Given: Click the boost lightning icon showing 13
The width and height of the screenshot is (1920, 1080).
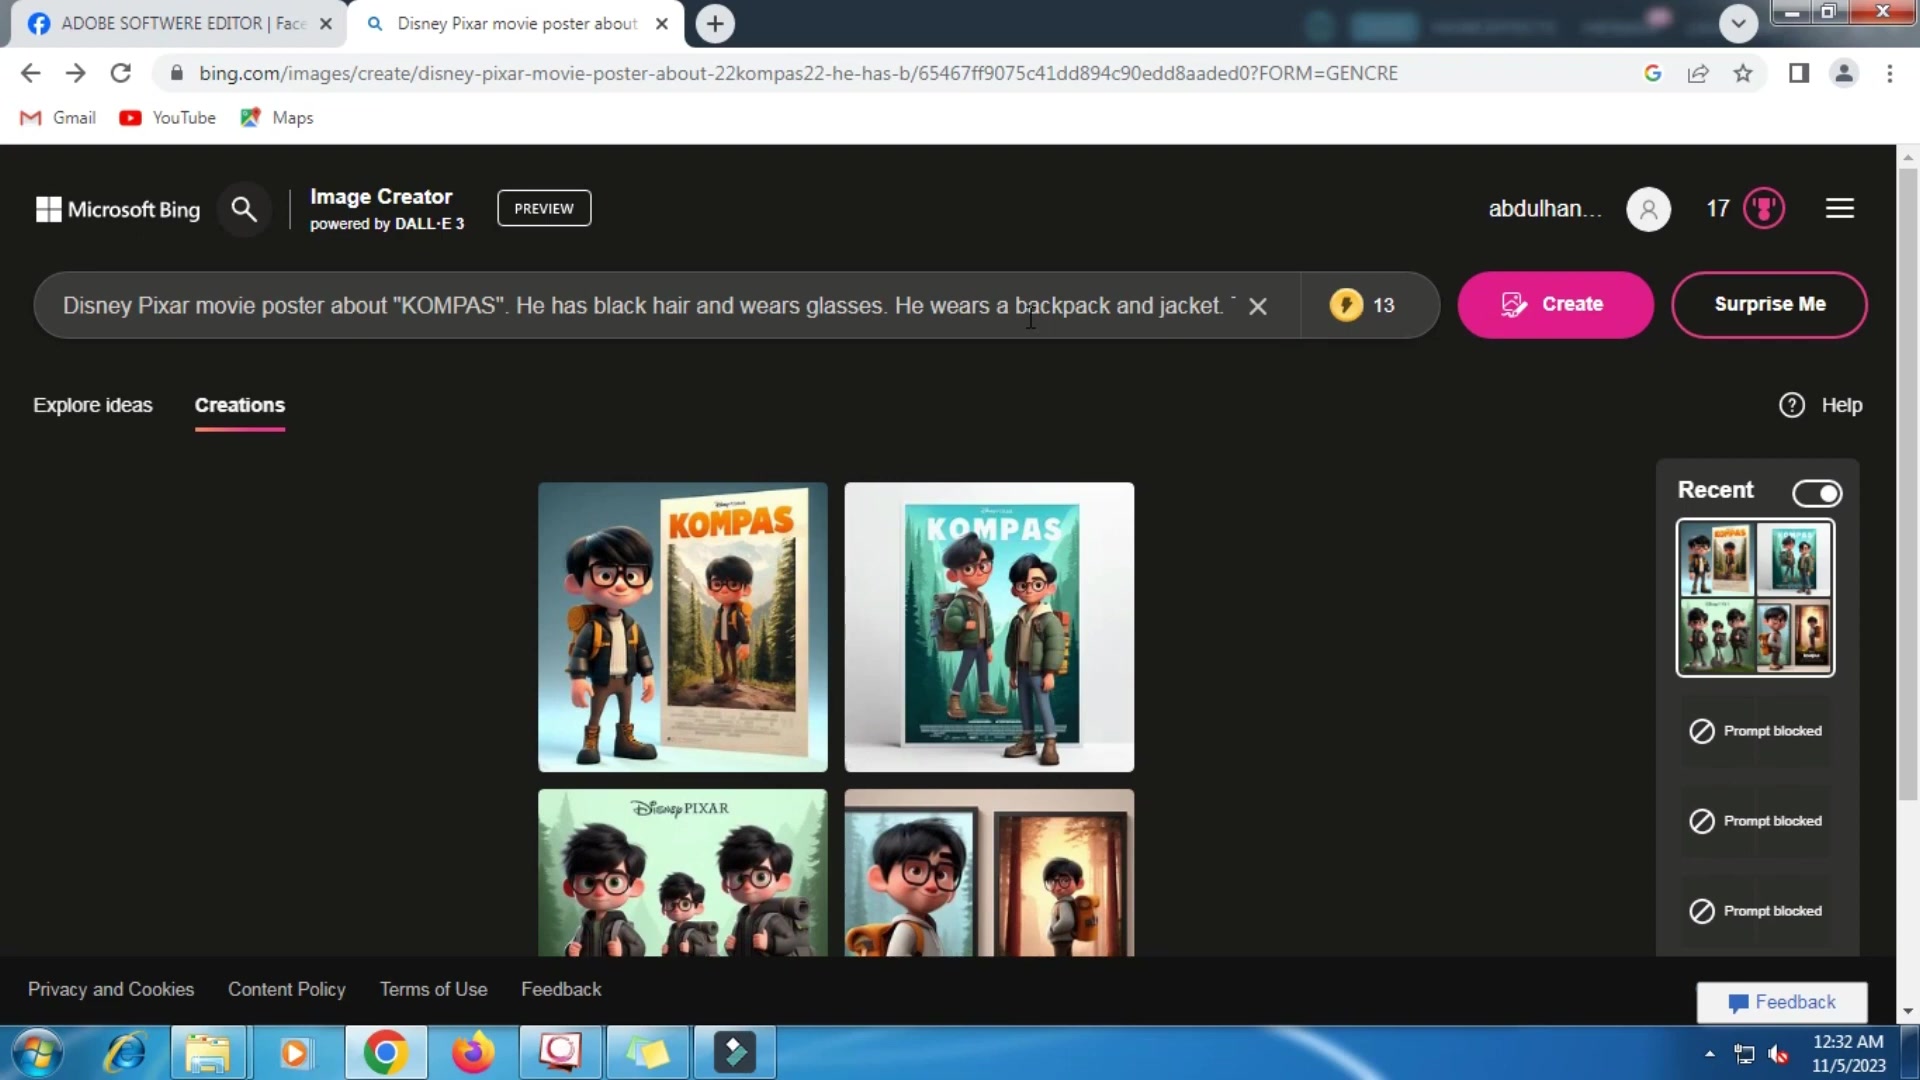Looking at the screenshot, I should [1347, 305].
